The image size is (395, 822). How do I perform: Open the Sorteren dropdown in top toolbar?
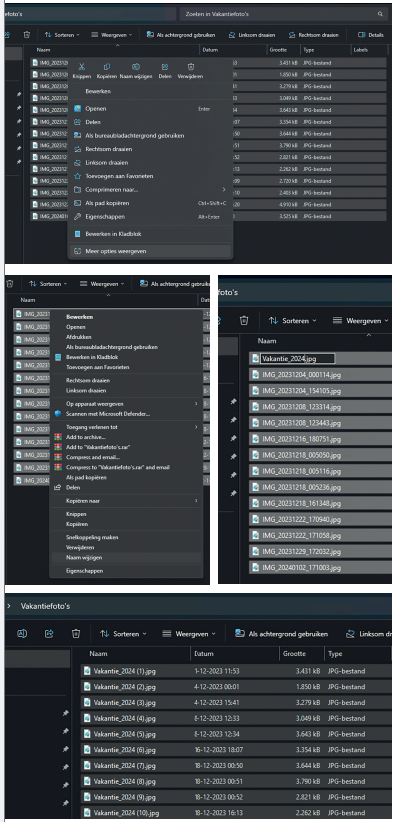(62, 35)
